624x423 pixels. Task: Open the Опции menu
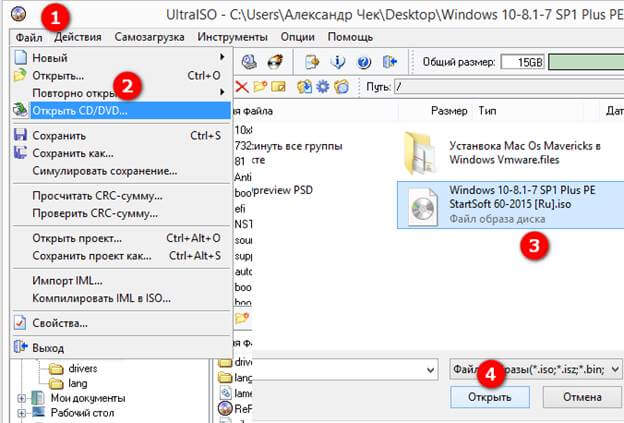click(298, 37)
